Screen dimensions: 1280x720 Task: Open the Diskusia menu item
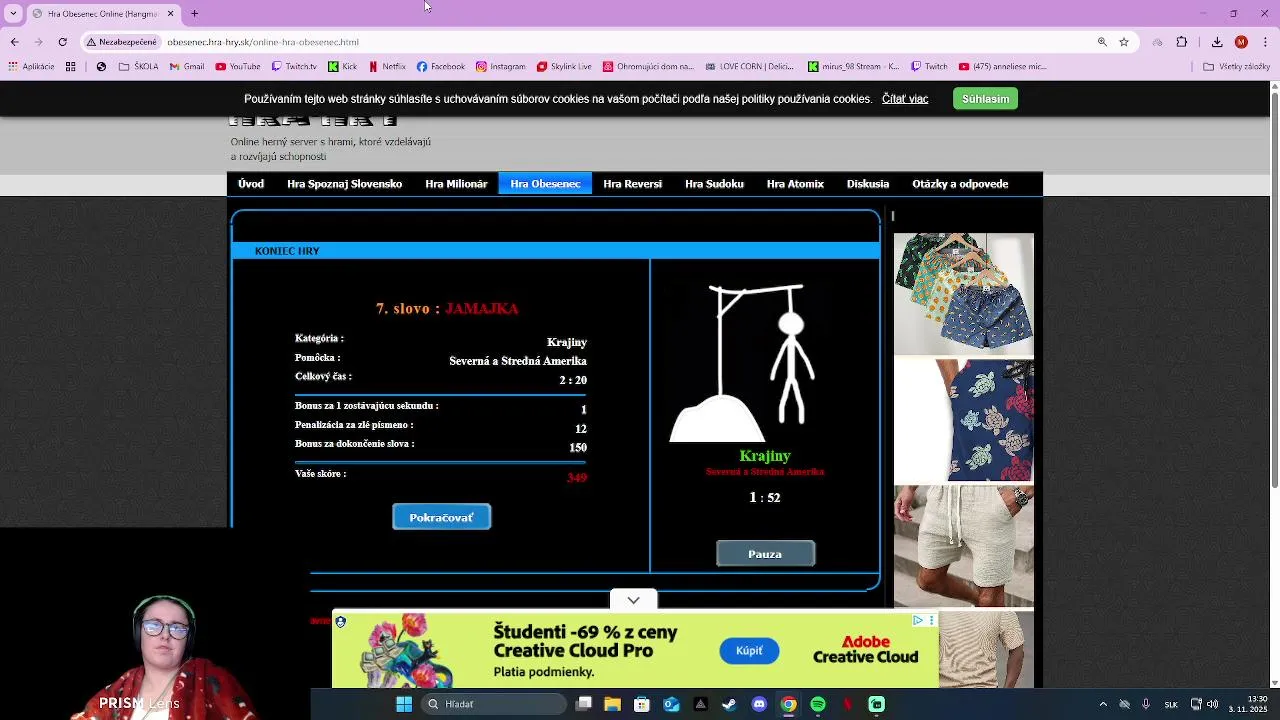coord(868,184)
